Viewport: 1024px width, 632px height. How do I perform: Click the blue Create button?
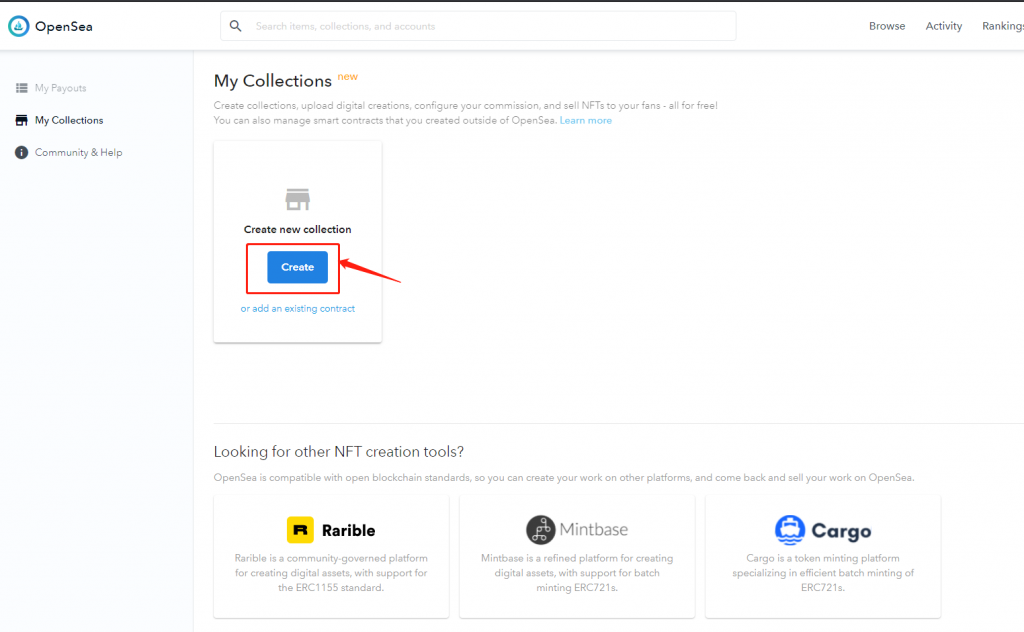298,267
